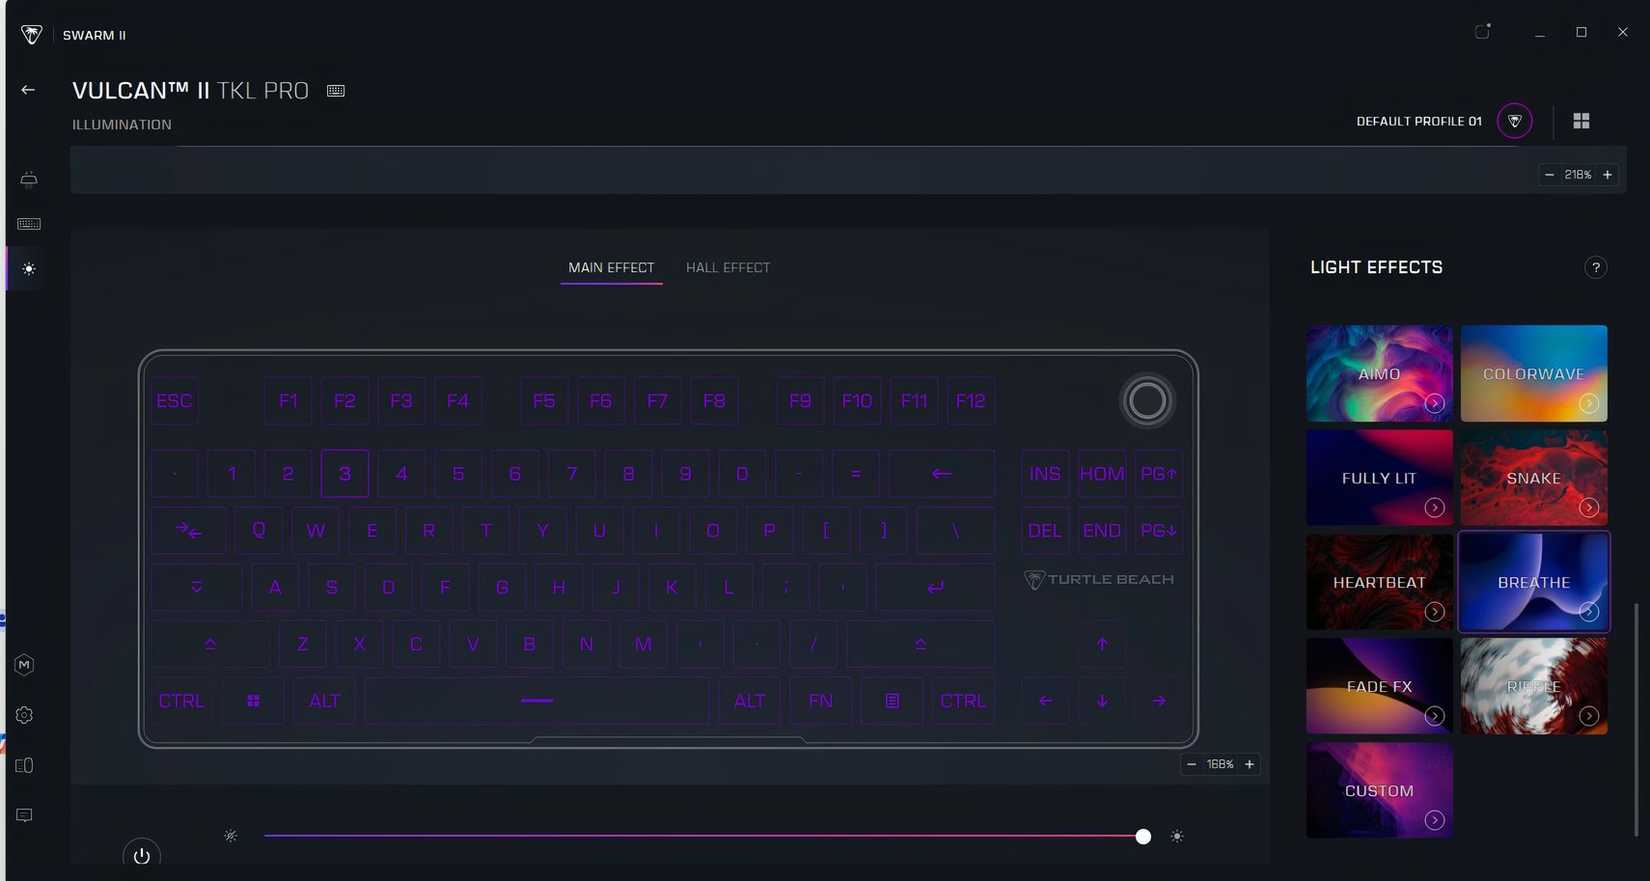Increase the 218% zoom level
Screen dimensions: 1650x881
(1607, 175)
